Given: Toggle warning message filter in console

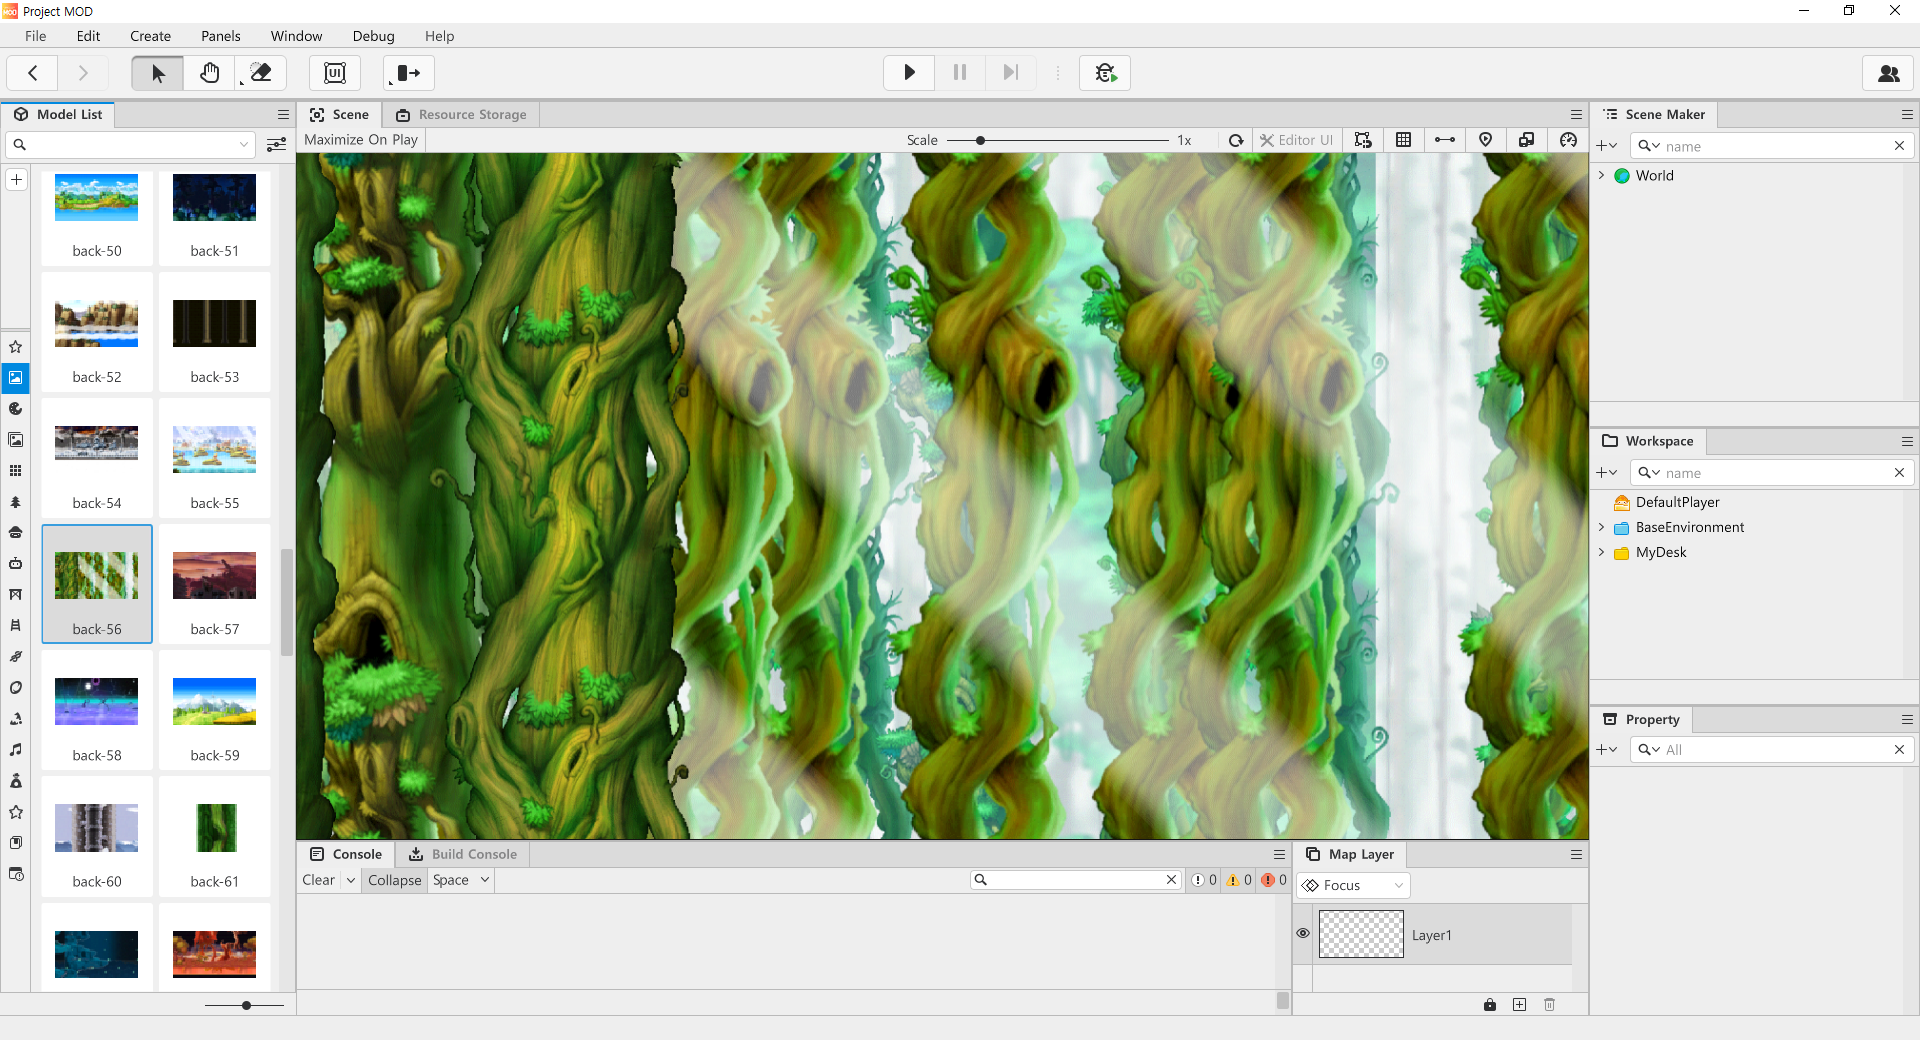Looking at the screenshot, I should click(x=1239, y=880).
